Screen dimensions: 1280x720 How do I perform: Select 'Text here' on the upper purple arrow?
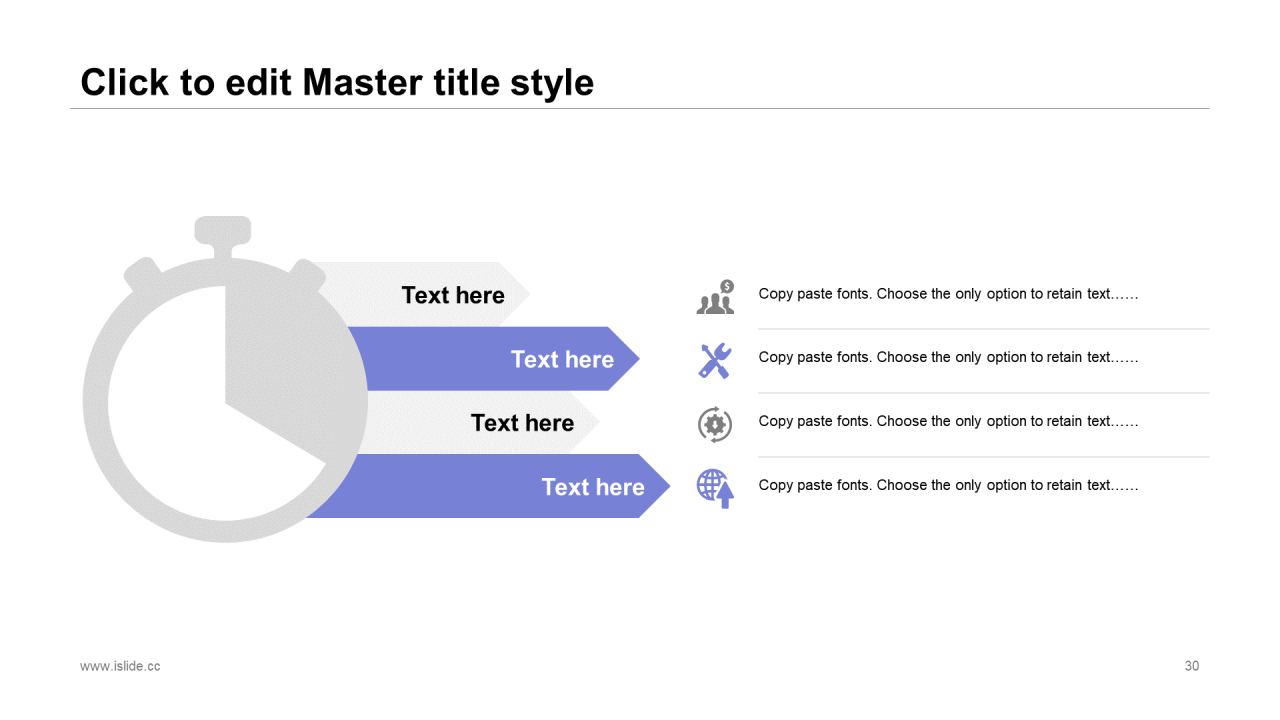pyautogui.click(x=562, y=359)
